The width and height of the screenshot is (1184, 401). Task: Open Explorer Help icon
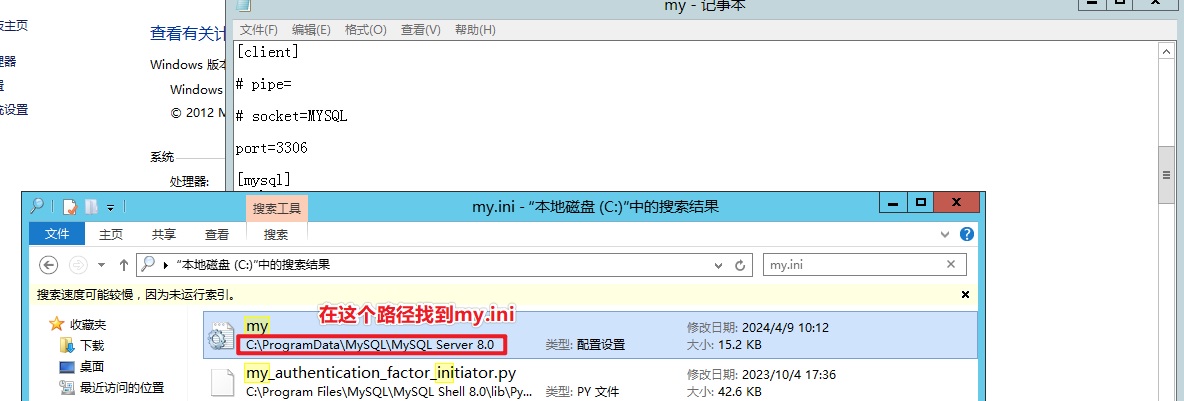[x=966, y=235]
